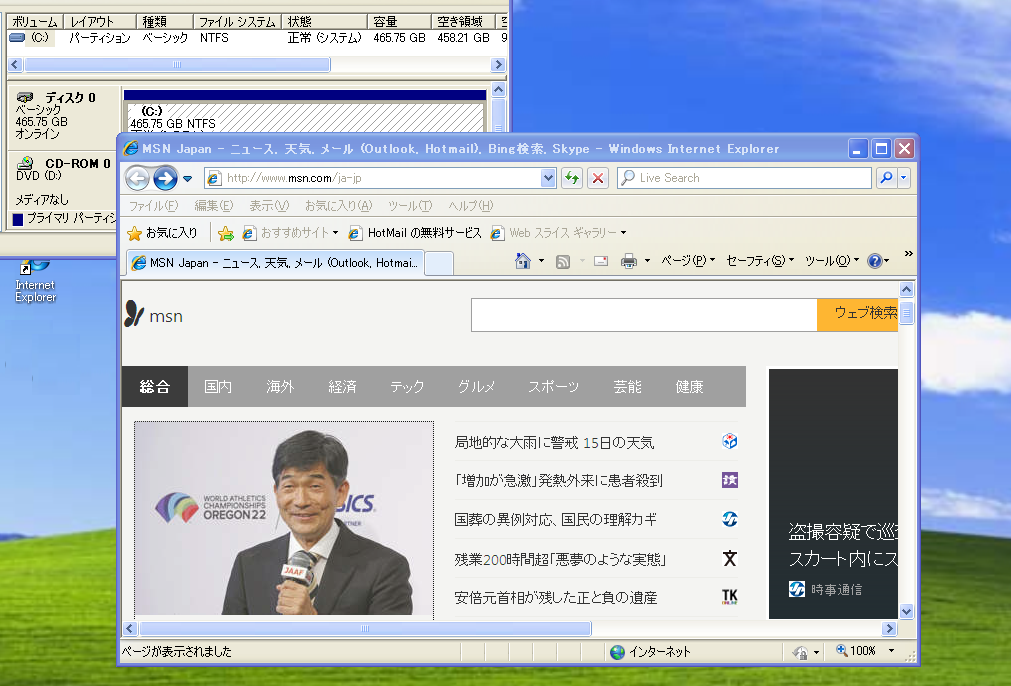The width and height of the screenshot is (1011, 686).
Task: Select the MSN Japan browser tab
Action: (x=275, y=263)
